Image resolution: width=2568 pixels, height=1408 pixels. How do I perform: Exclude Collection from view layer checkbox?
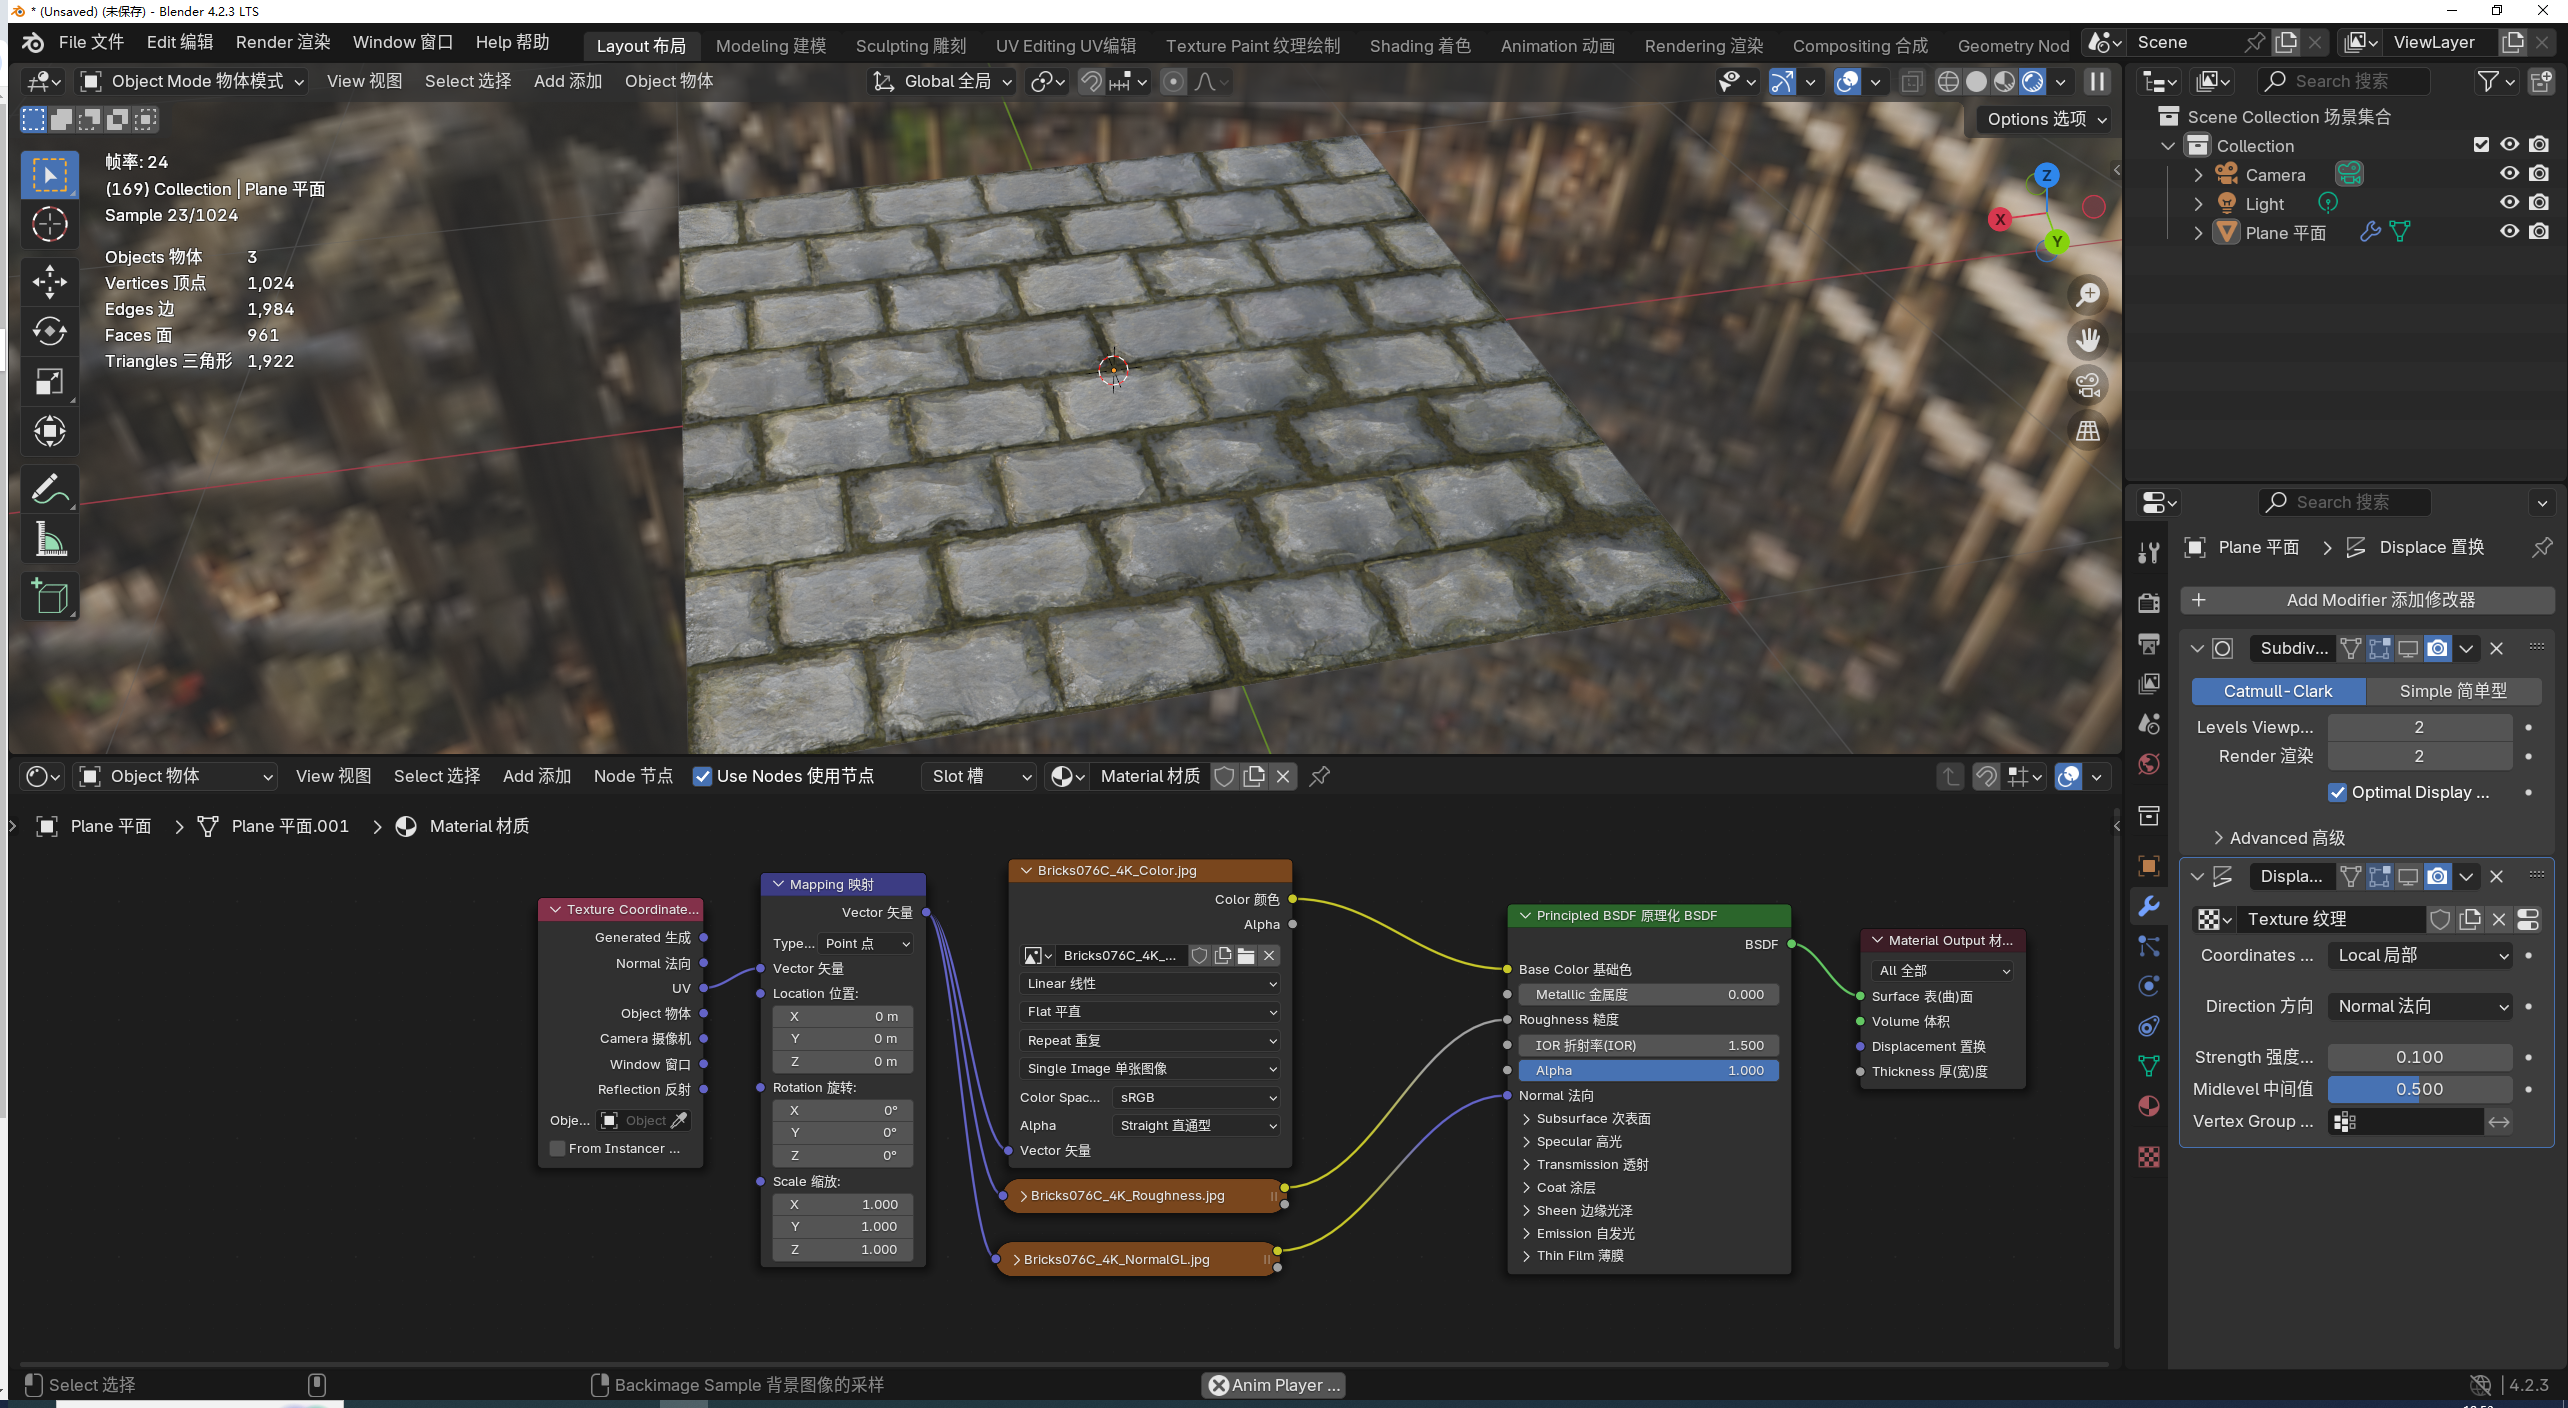pyautogui.click(x=2480, y=145)
